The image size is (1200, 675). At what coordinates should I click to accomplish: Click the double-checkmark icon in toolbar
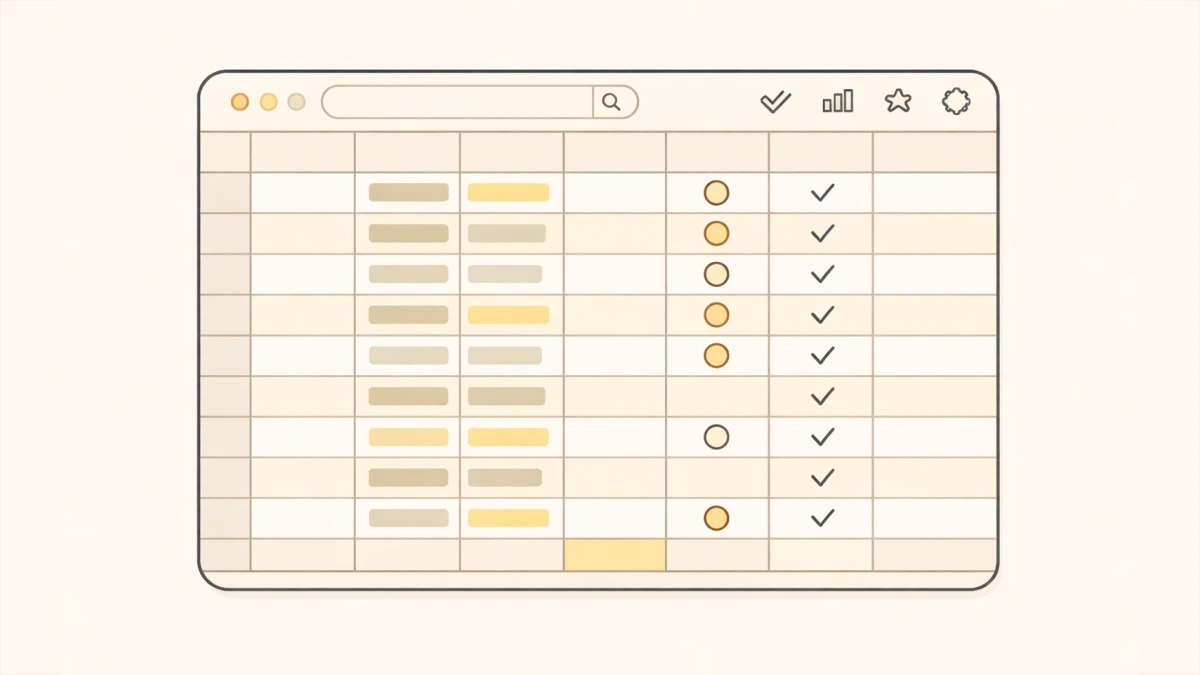click(775, 101)
